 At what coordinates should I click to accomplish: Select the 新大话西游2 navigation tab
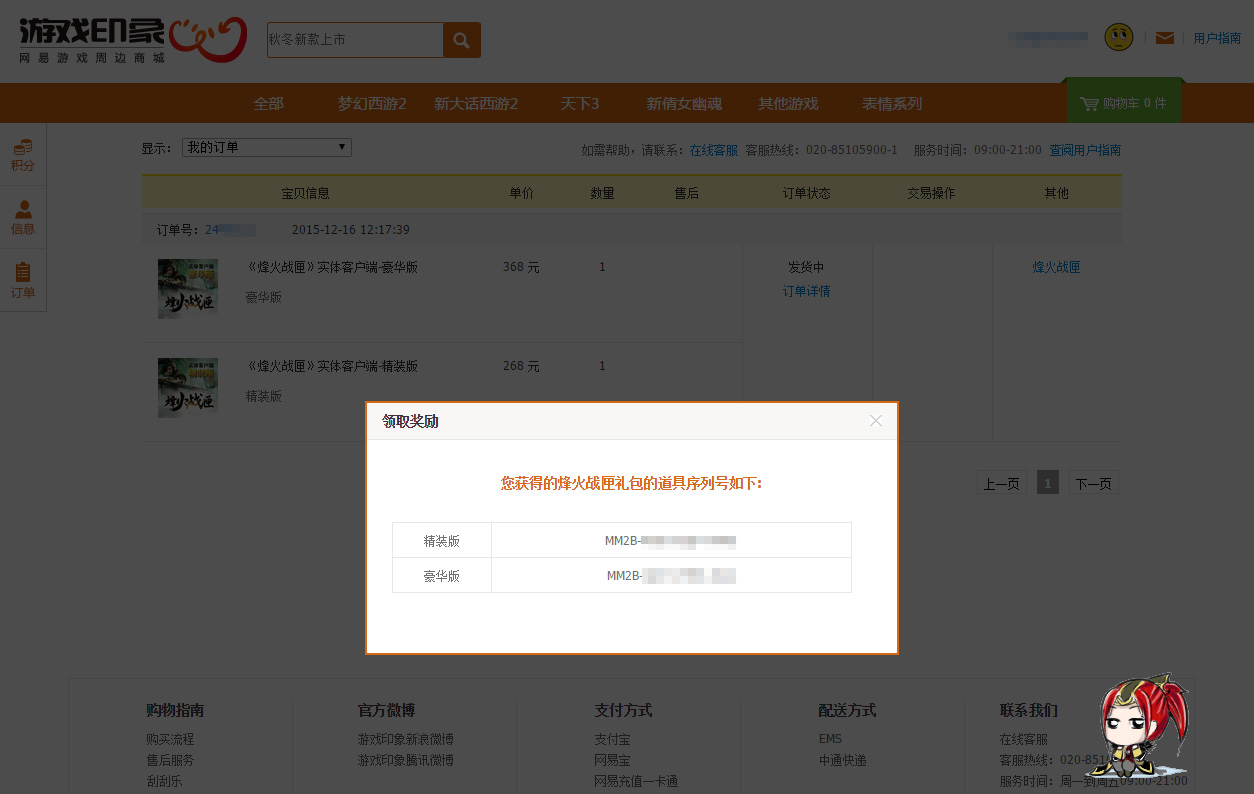pos(476,104)
